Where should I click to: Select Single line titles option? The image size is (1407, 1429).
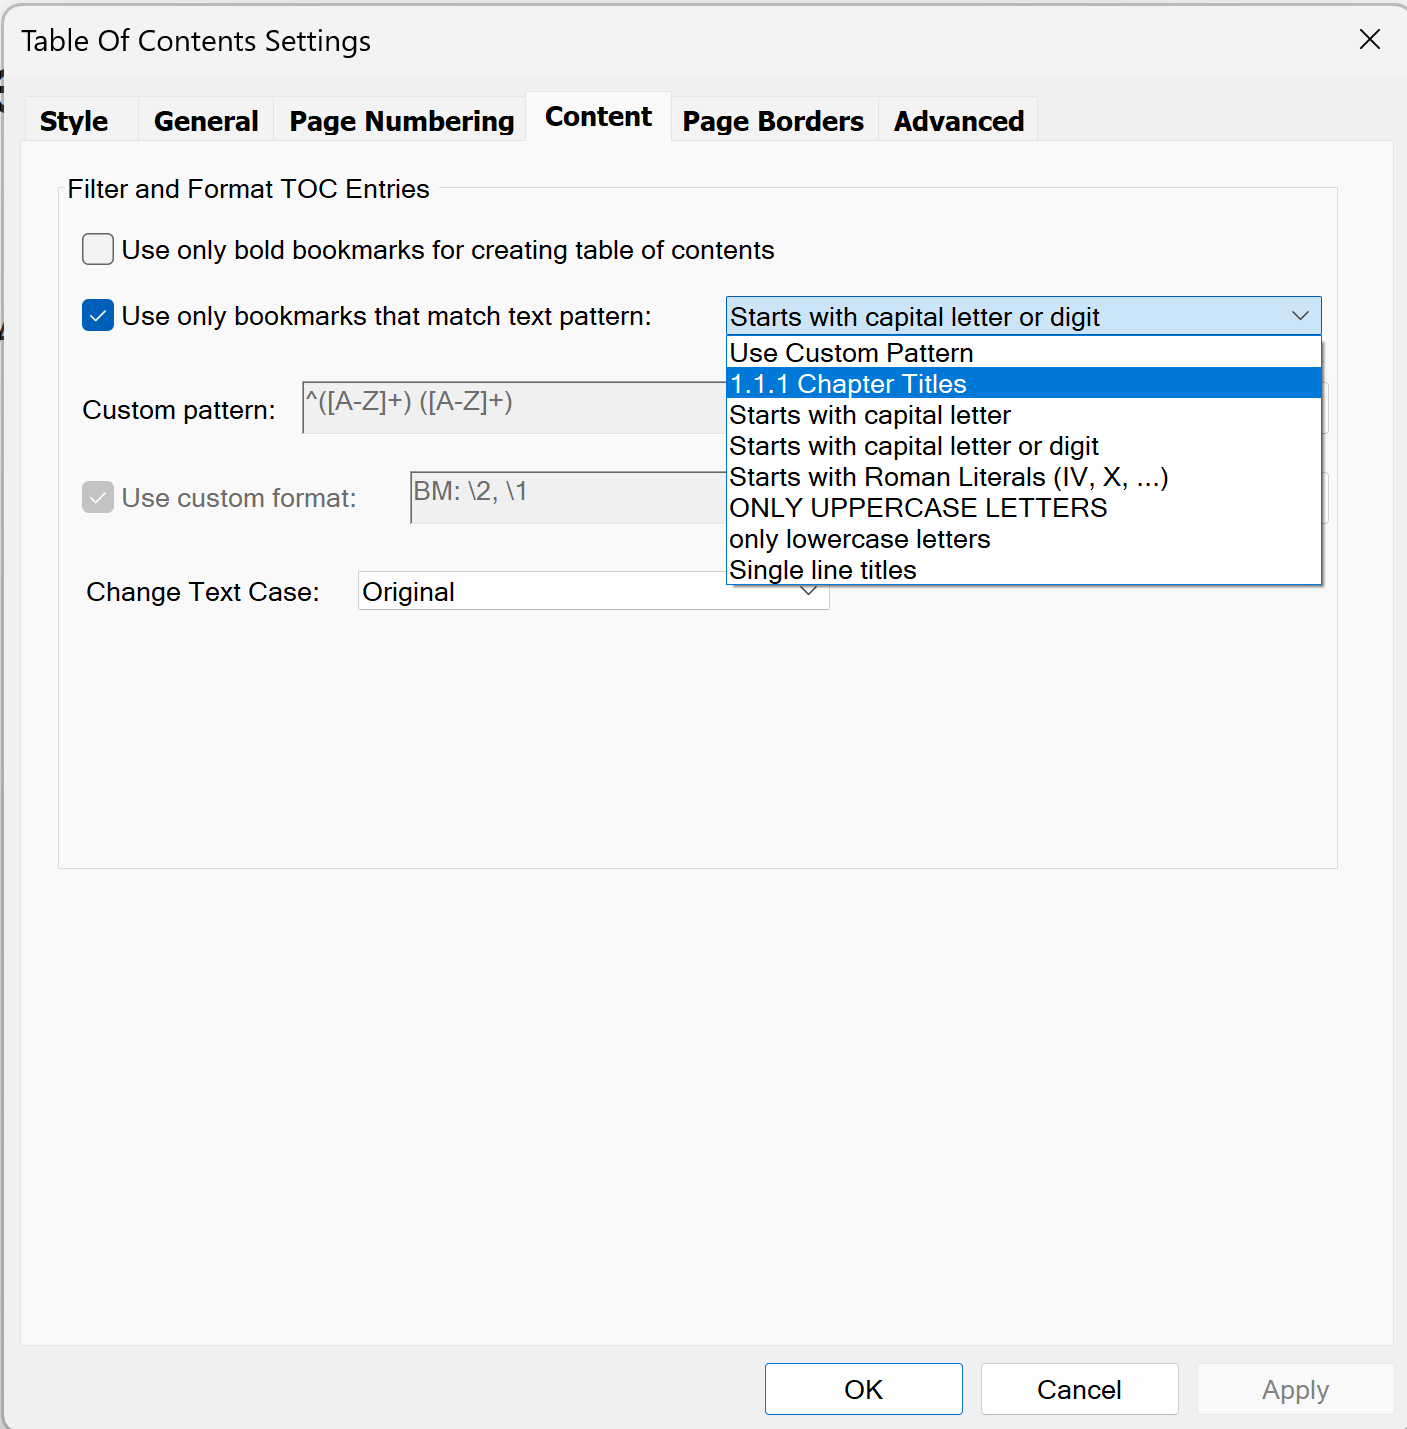point(1024,569)
